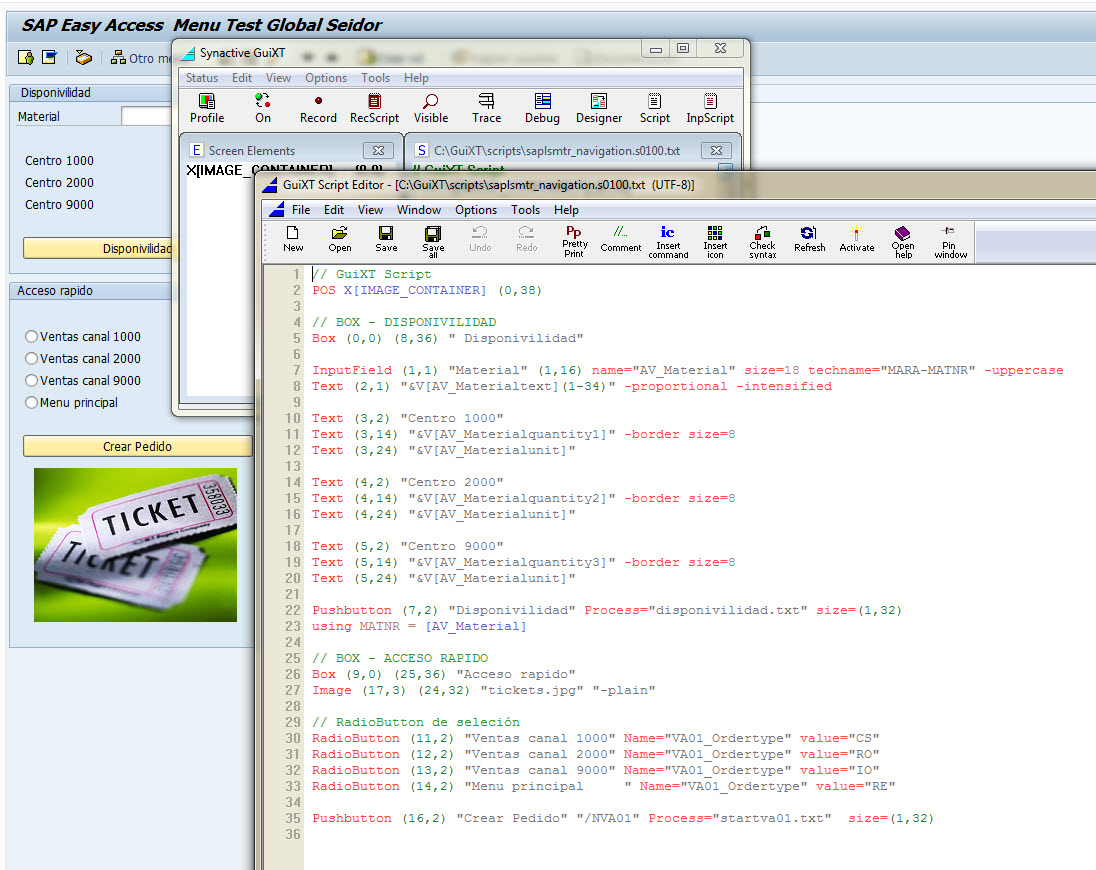This screenshot has height=870, width=1096.
Task: Click the SAP toolbar pencil-folder icon
Action: pyautogui.click(x=84, y=57)
